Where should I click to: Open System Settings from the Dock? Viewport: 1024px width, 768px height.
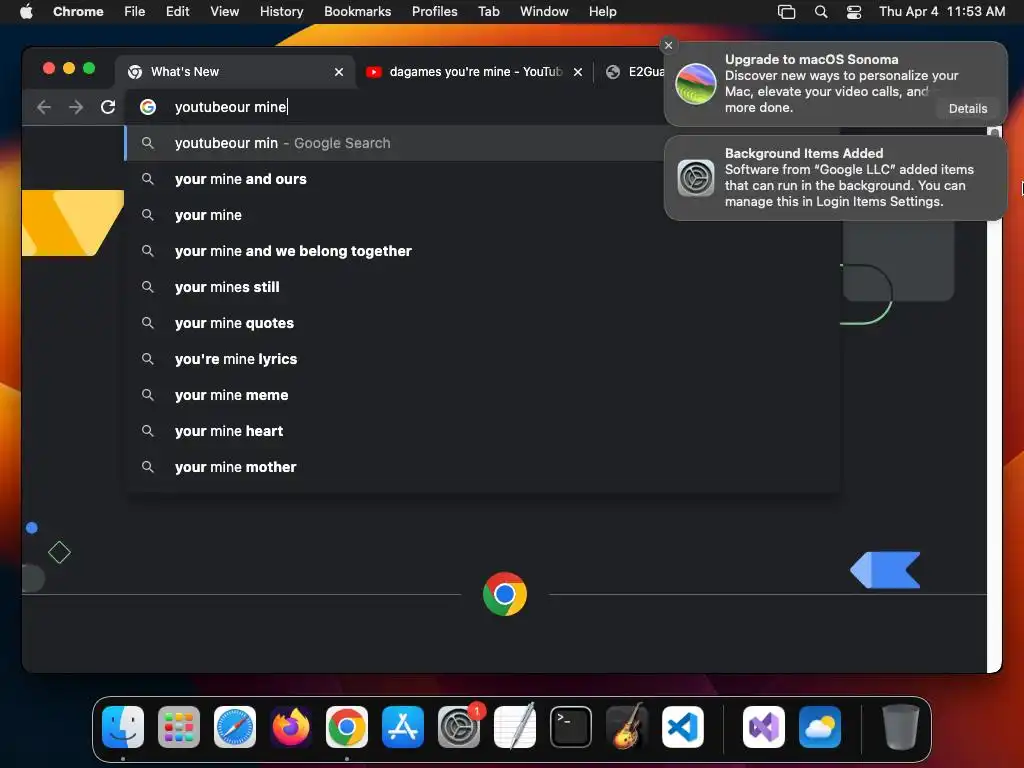(458, 727)
